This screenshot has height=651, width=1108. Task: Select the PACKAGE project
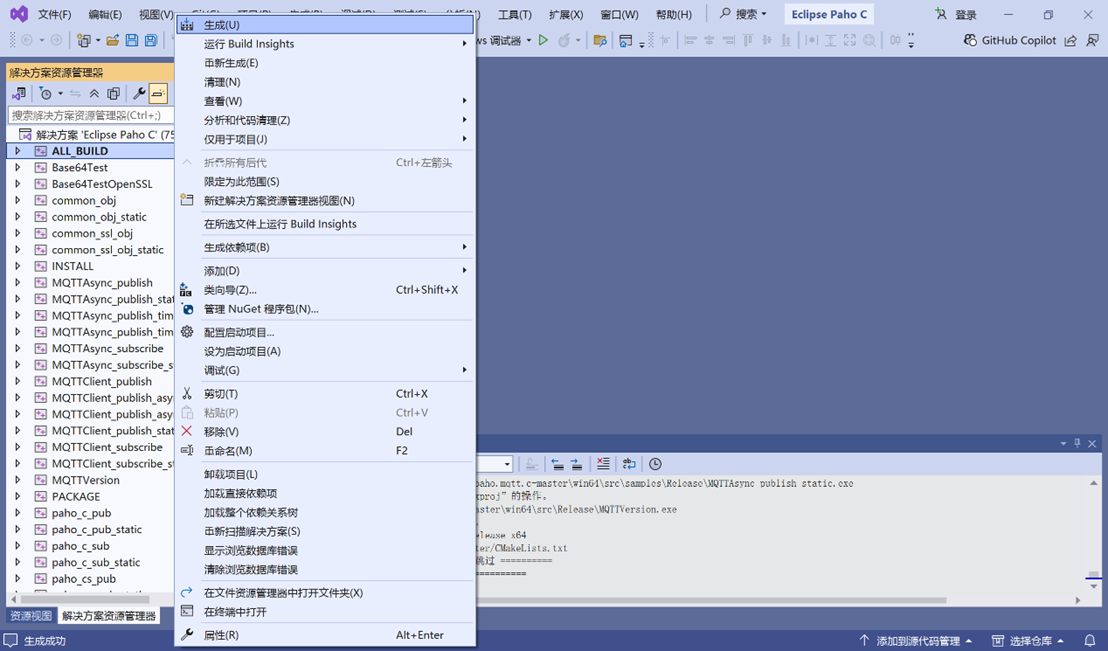[76, 496]
